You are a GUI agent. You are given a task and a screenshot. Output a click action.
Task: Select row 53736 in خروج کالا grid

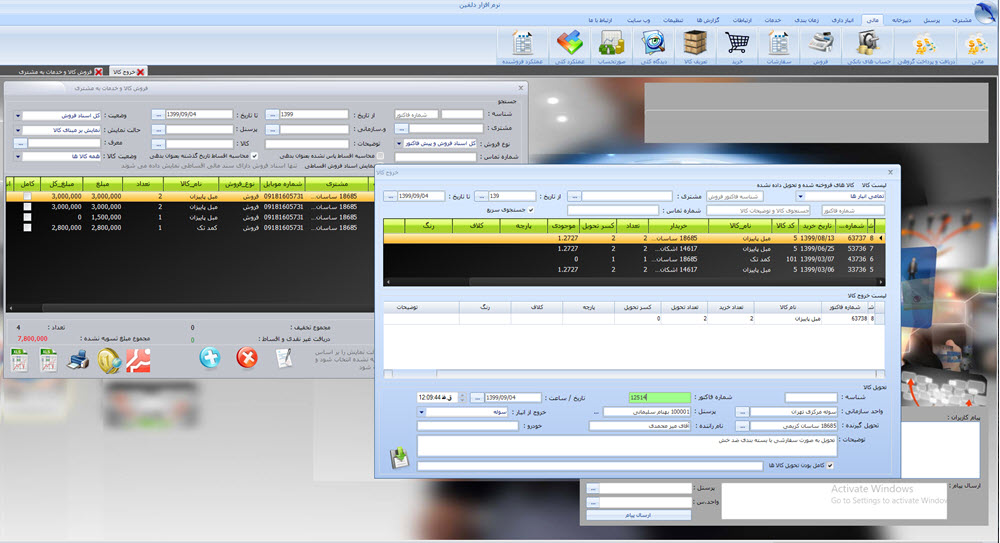[635, 249]
